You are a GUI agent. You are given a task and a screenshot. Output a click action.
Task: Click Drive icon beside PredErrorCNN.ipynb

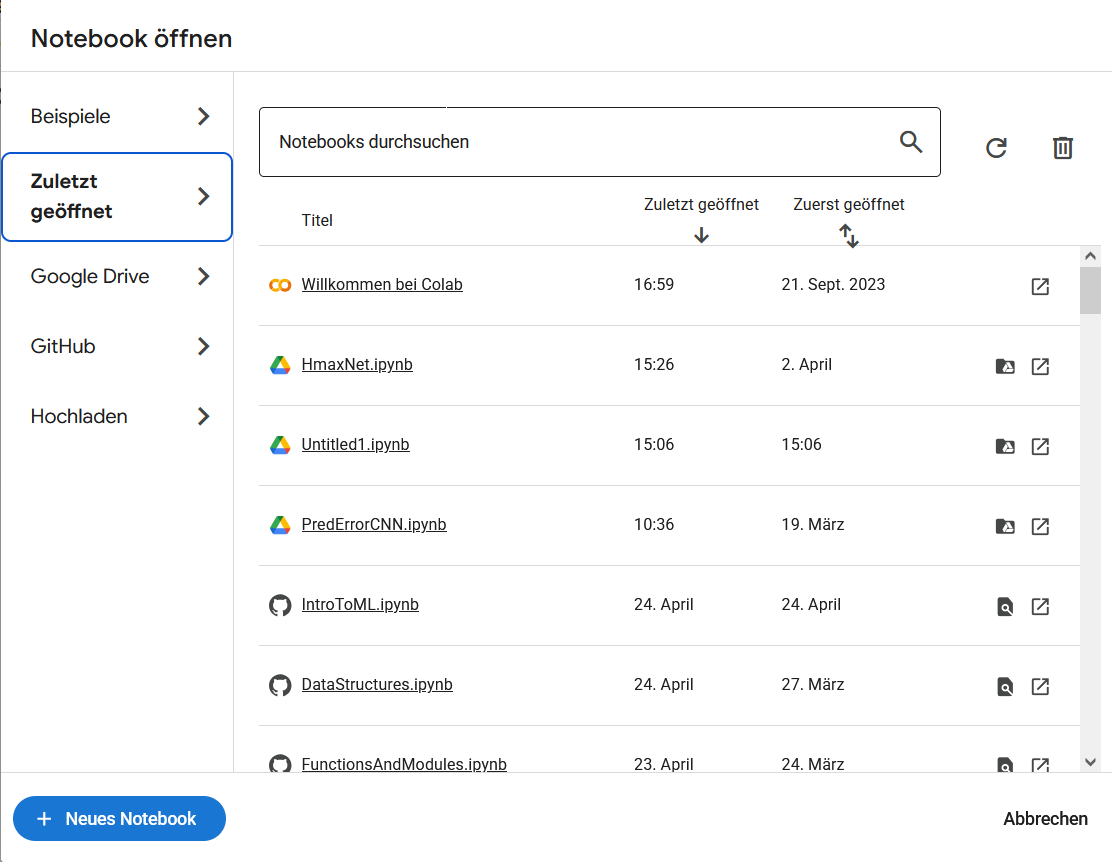coord(280,525)
